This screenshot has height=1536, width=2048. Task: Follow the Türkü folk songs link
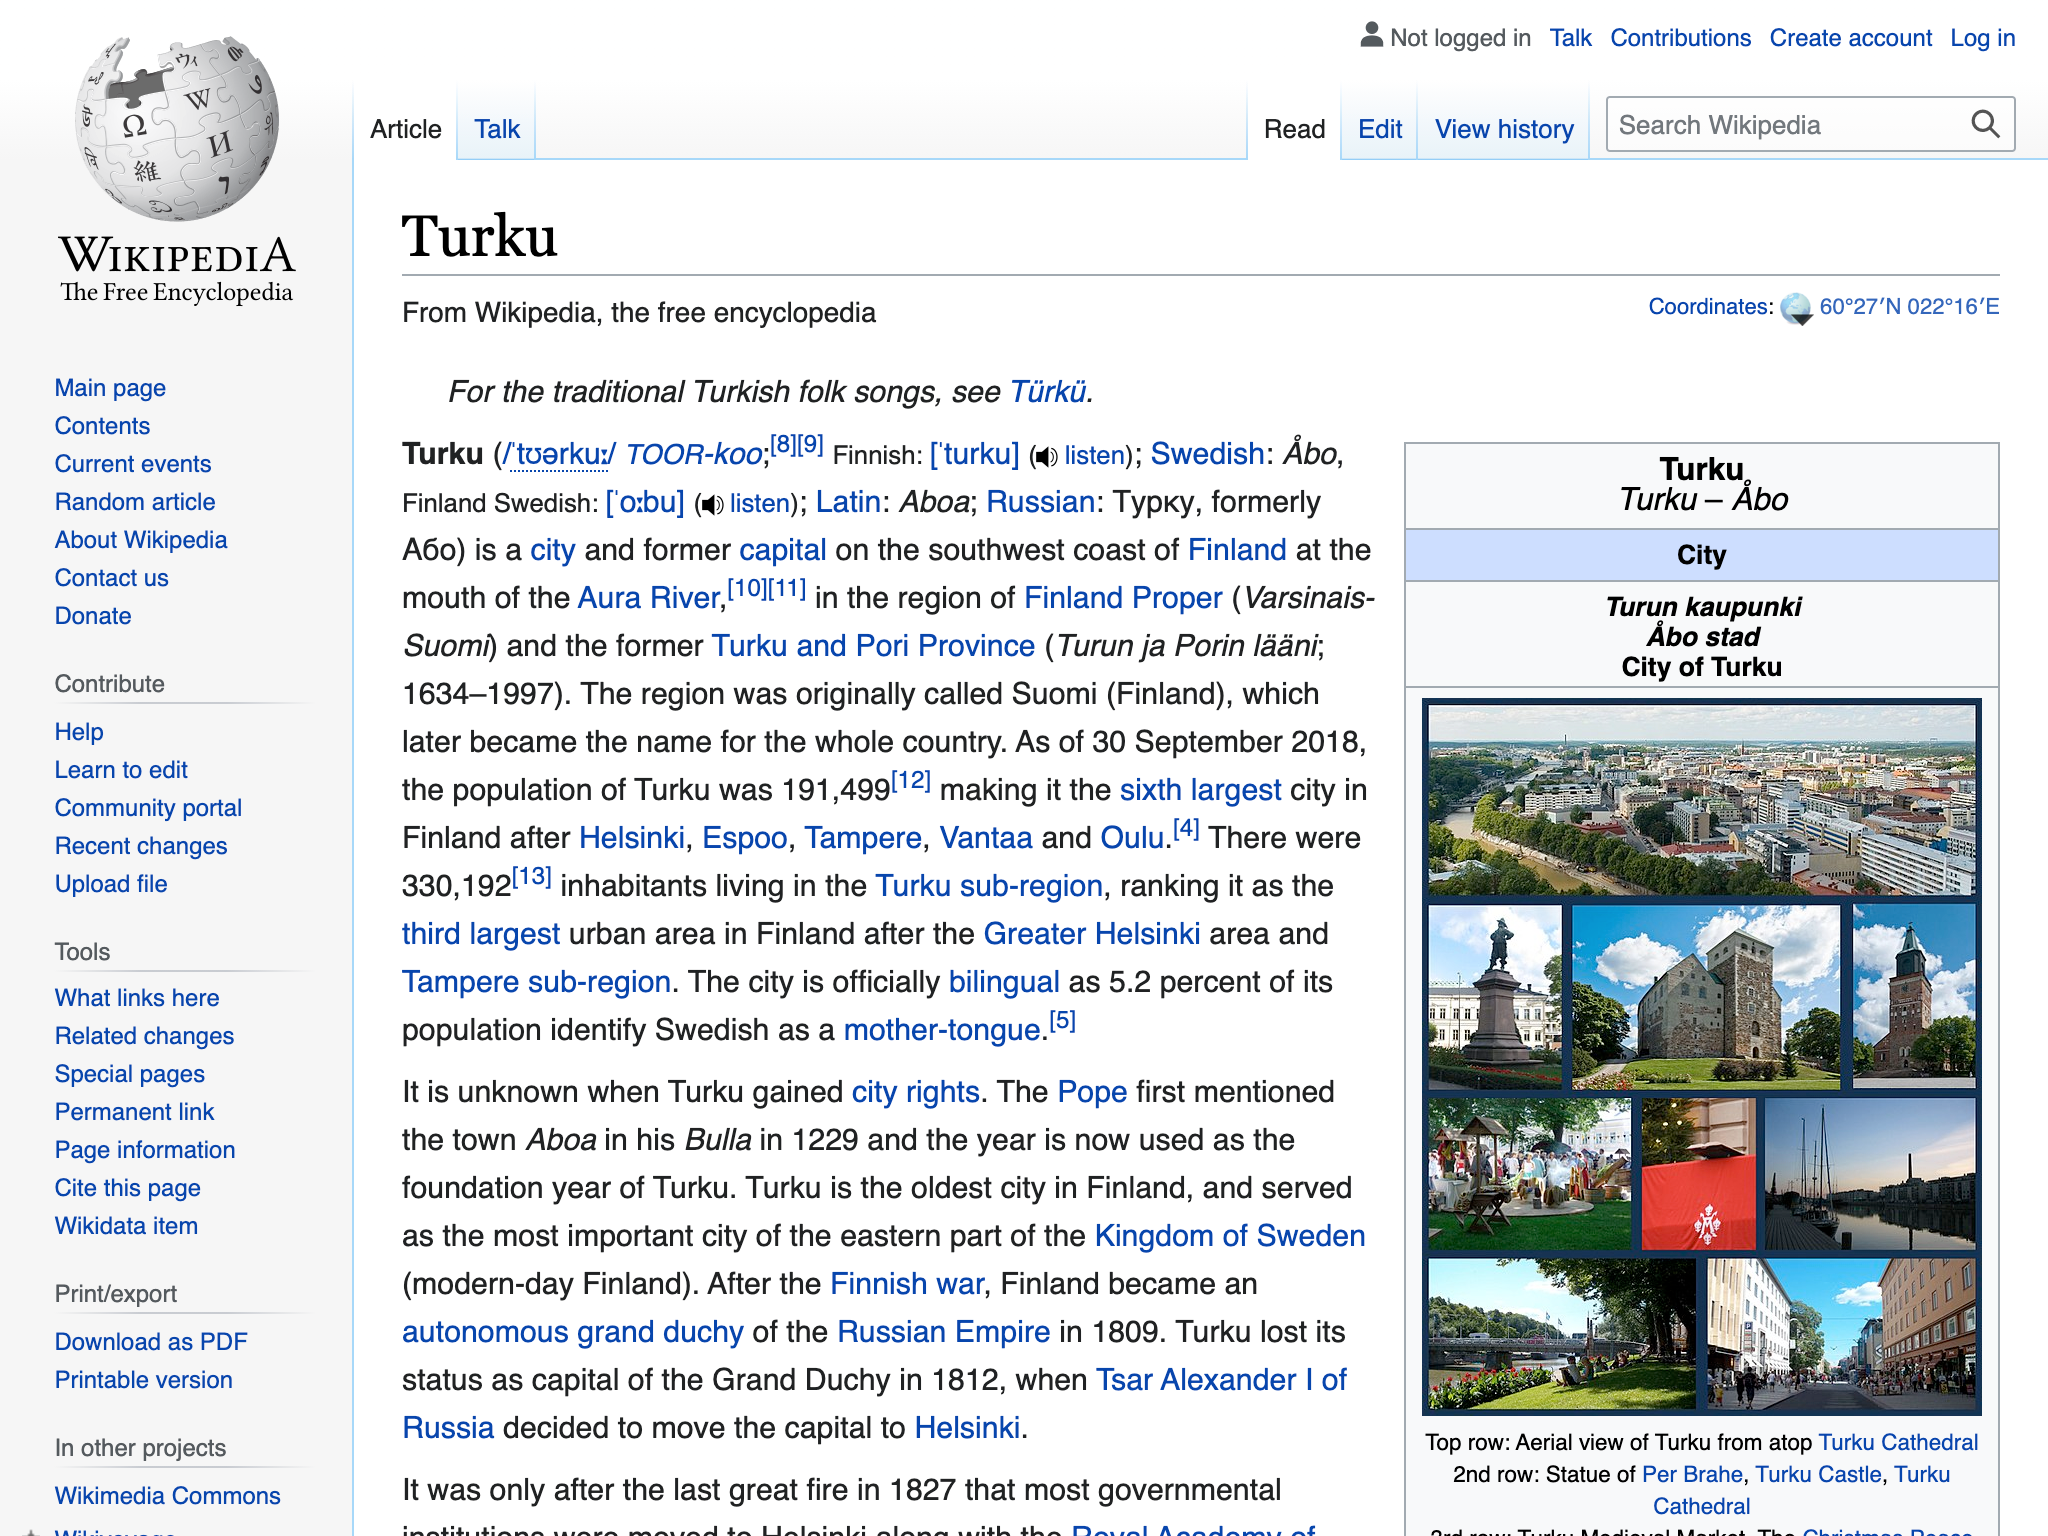click(1048, 392)
